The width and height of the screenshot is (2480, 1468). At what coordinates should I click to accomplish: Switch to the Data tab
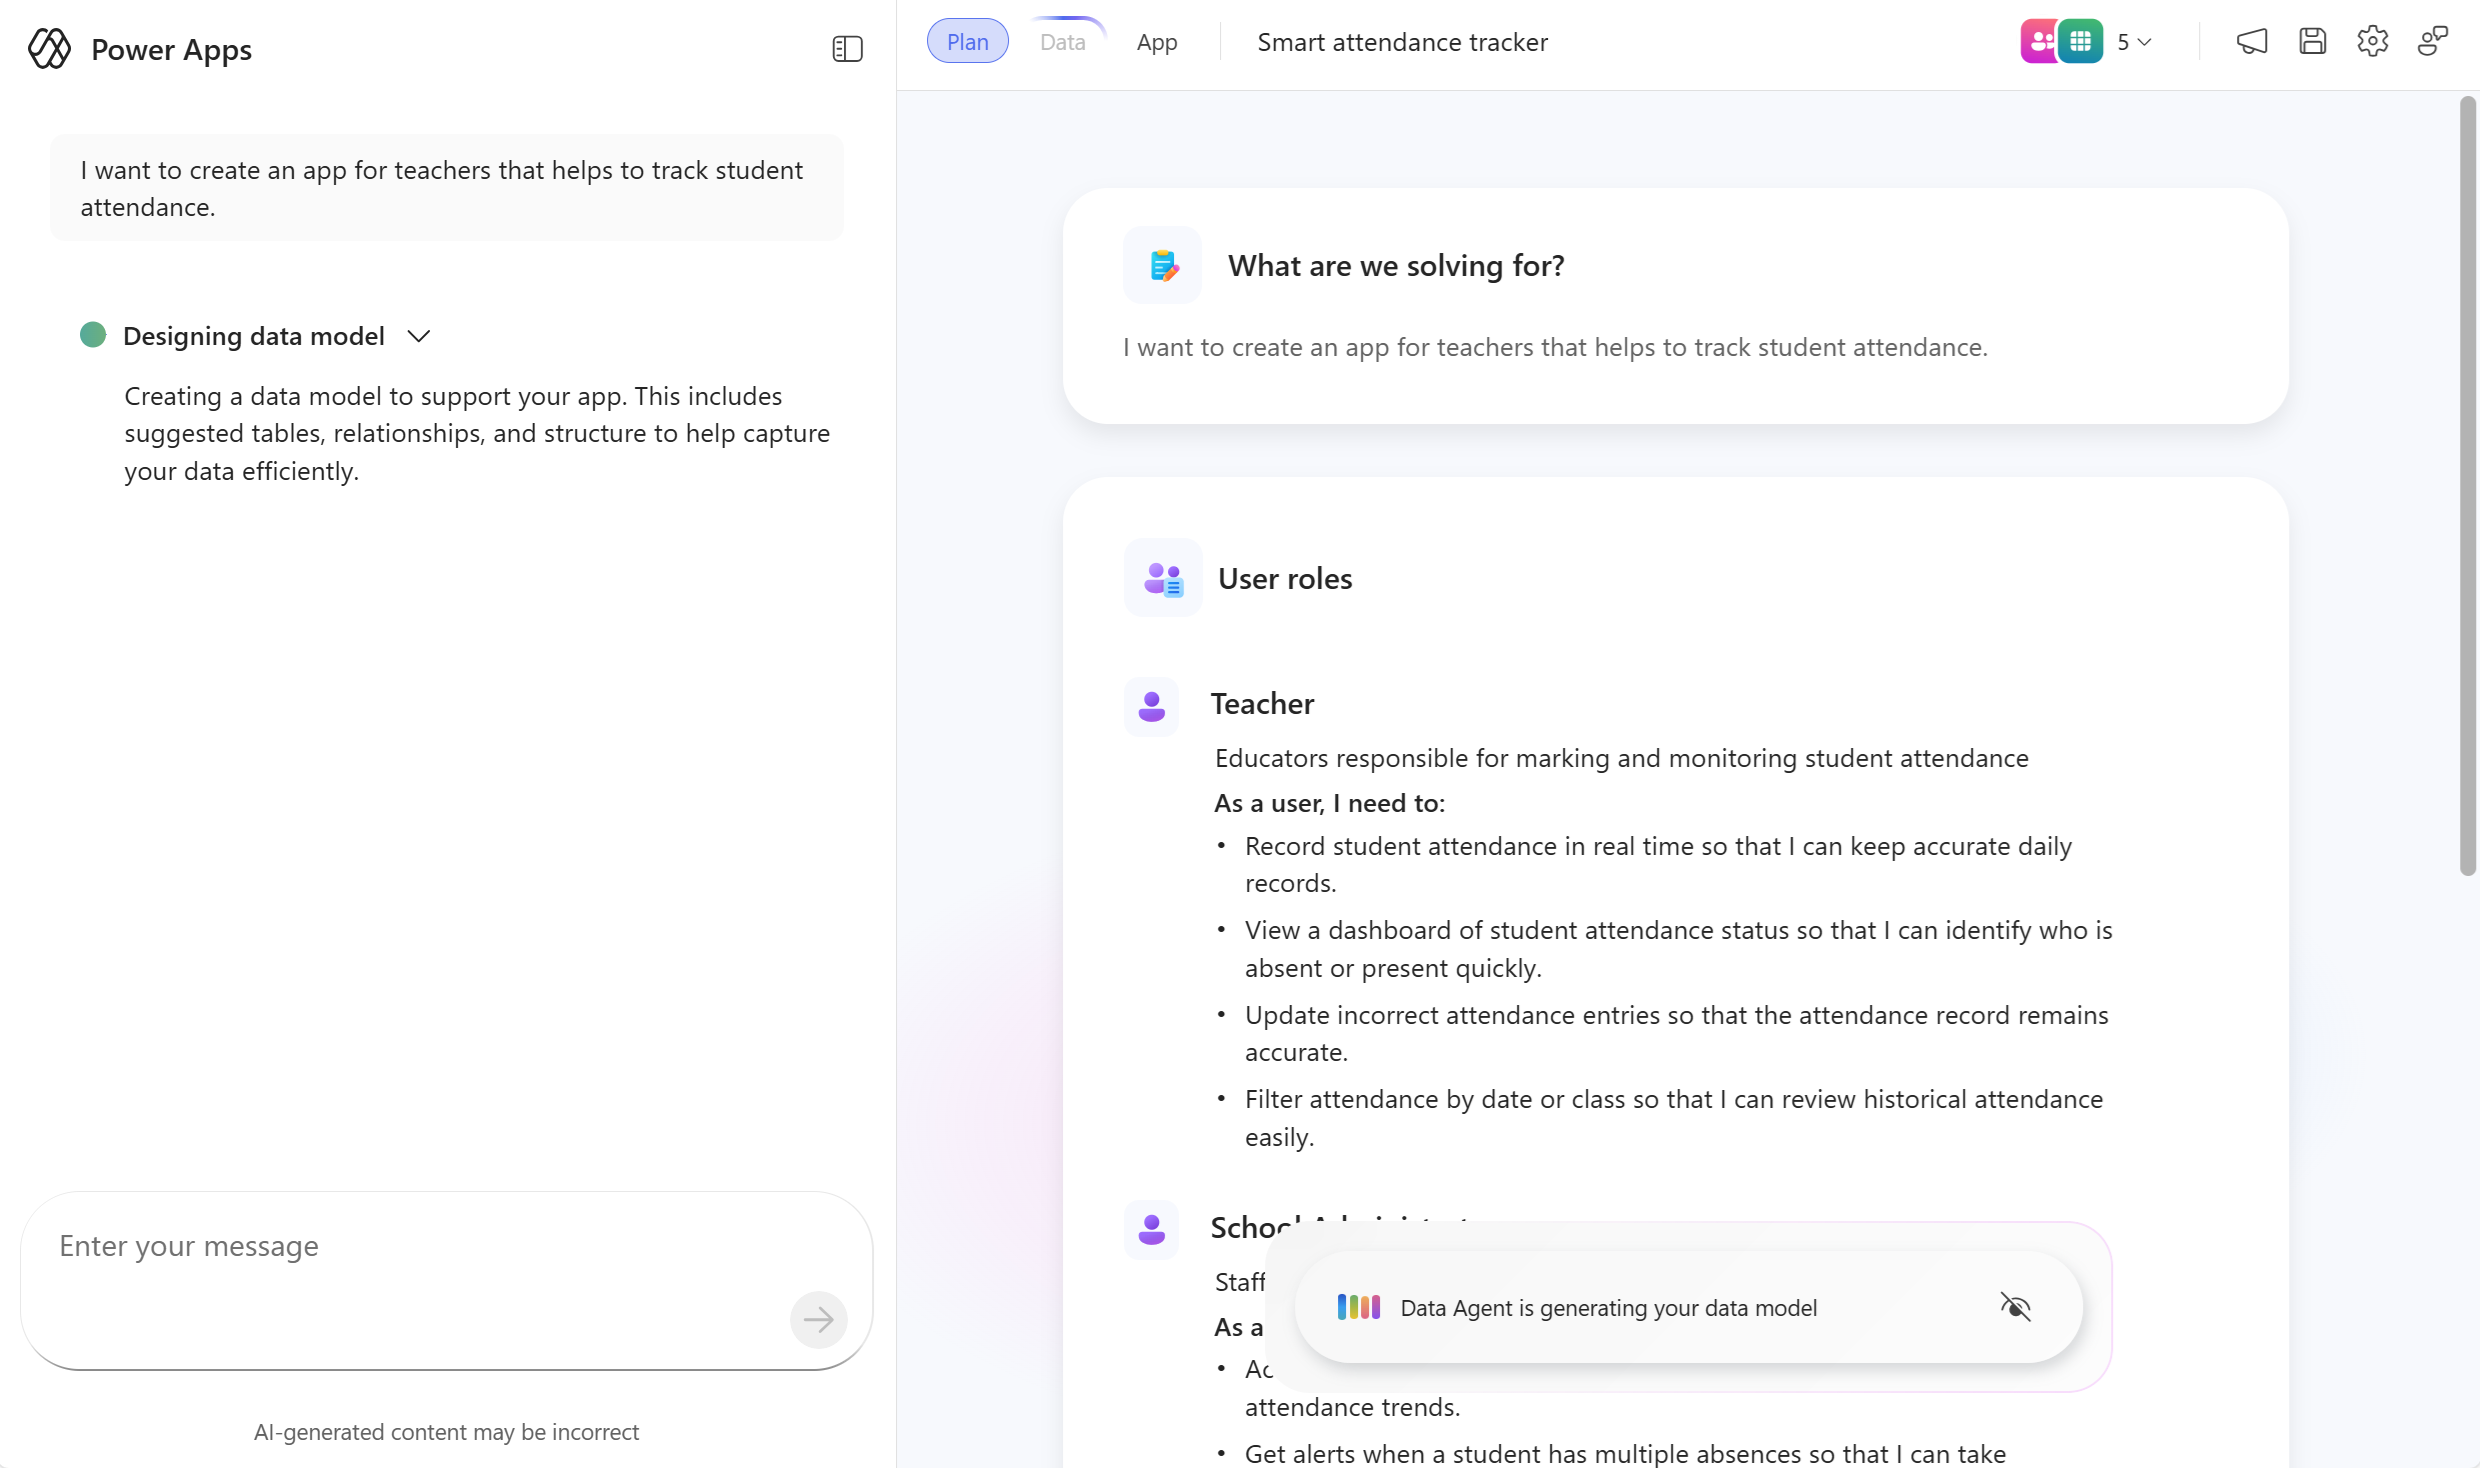pos(1062,42)
